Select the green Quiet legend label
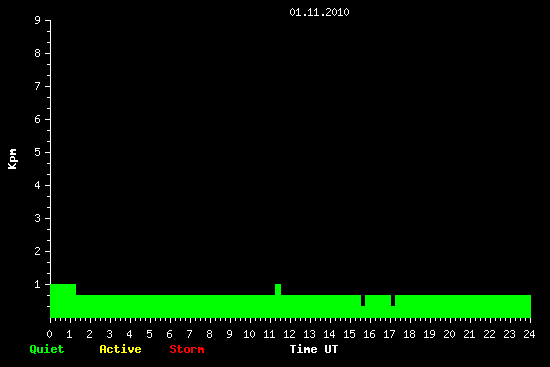This screenshot has height=367, width=550. pos(47,349)
